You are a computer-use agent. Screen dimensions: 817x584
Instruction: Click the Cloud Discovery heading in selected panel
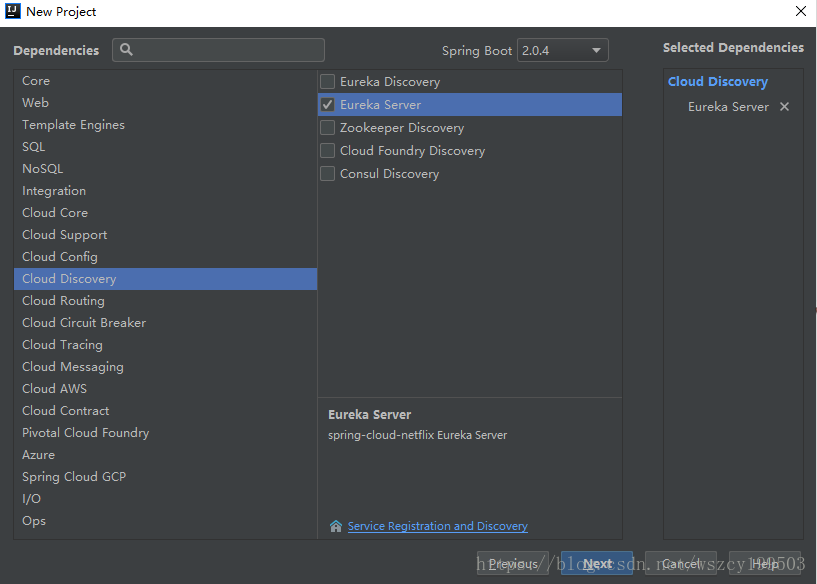point(718,82)
